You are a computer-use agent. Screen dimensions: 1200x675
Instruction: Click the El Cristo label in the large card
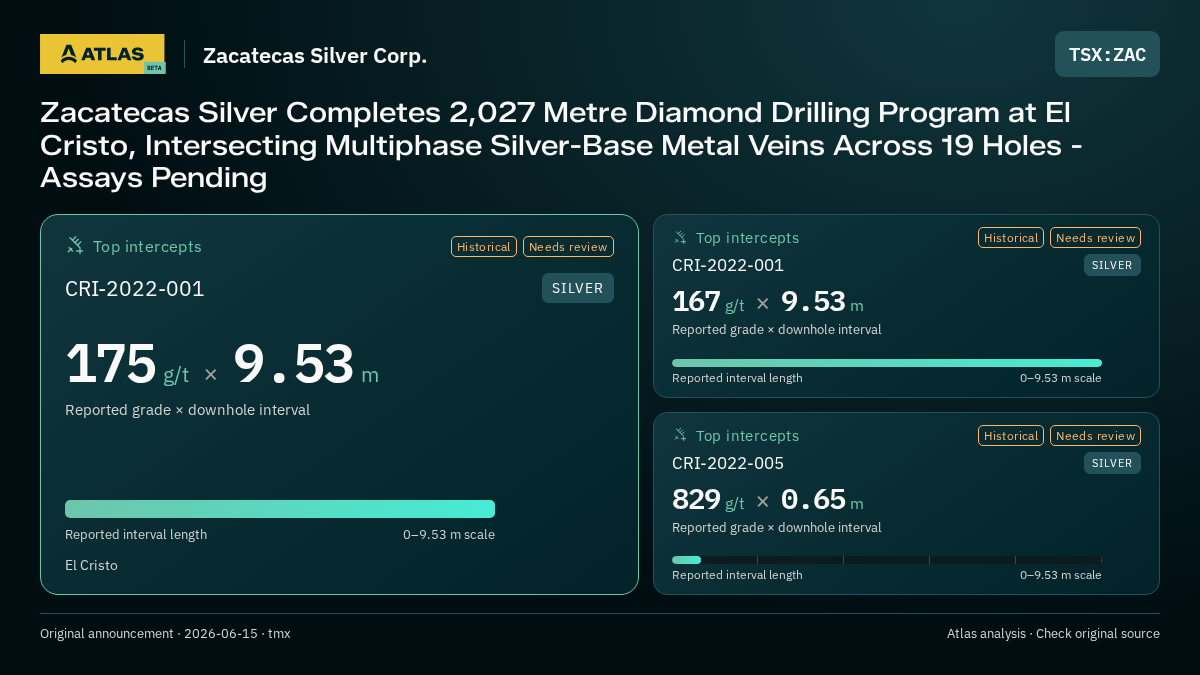tap(91, 565)
